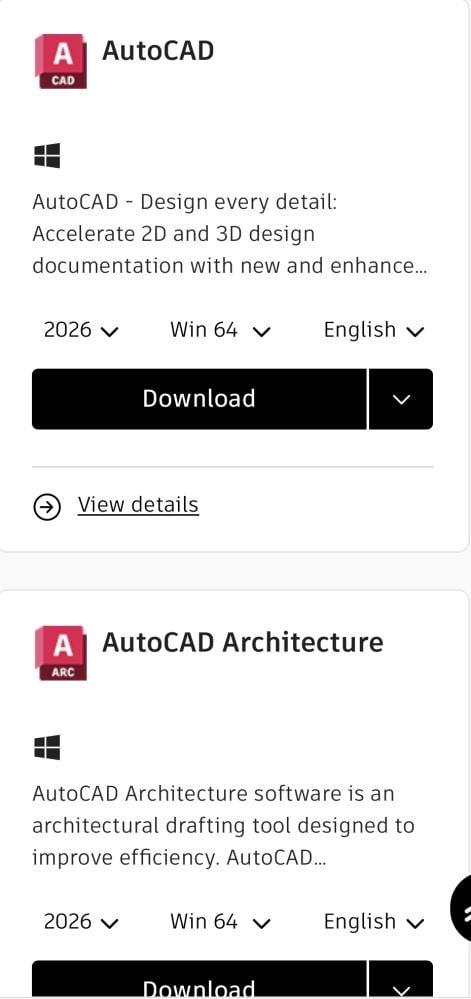Open the English language dropdown for AutoCAD
The height and width of the screenshot is (999, 471).
tap(374, 330)
